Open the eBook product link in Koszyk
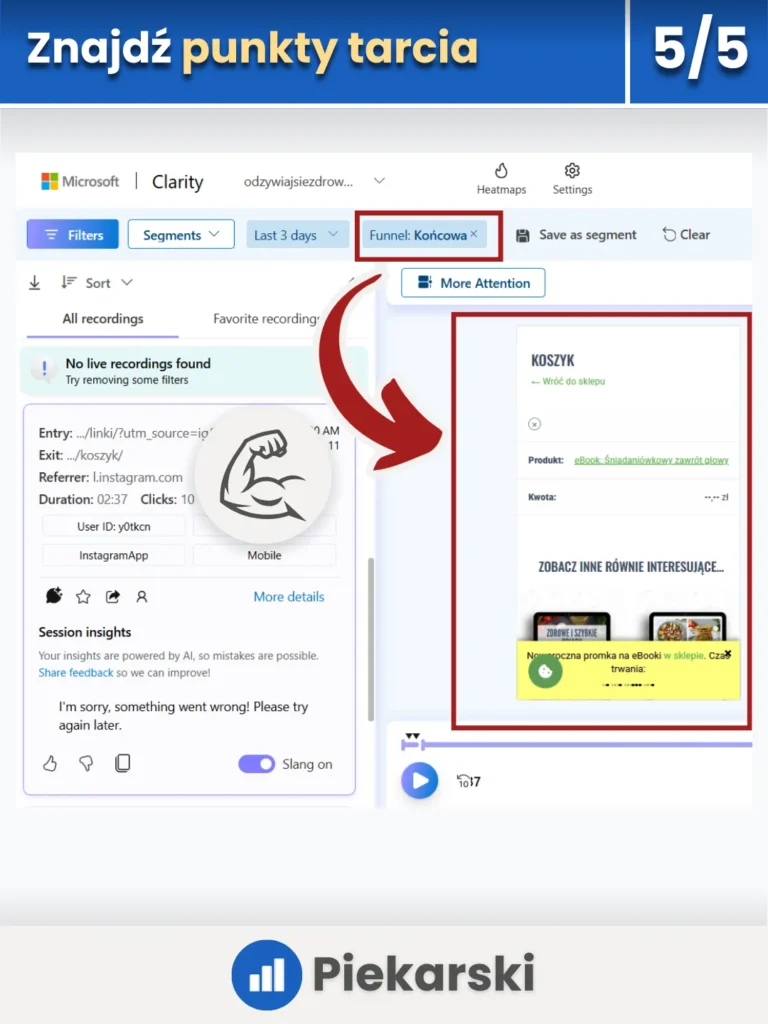768x1024 pixels. tap(651, 460)
